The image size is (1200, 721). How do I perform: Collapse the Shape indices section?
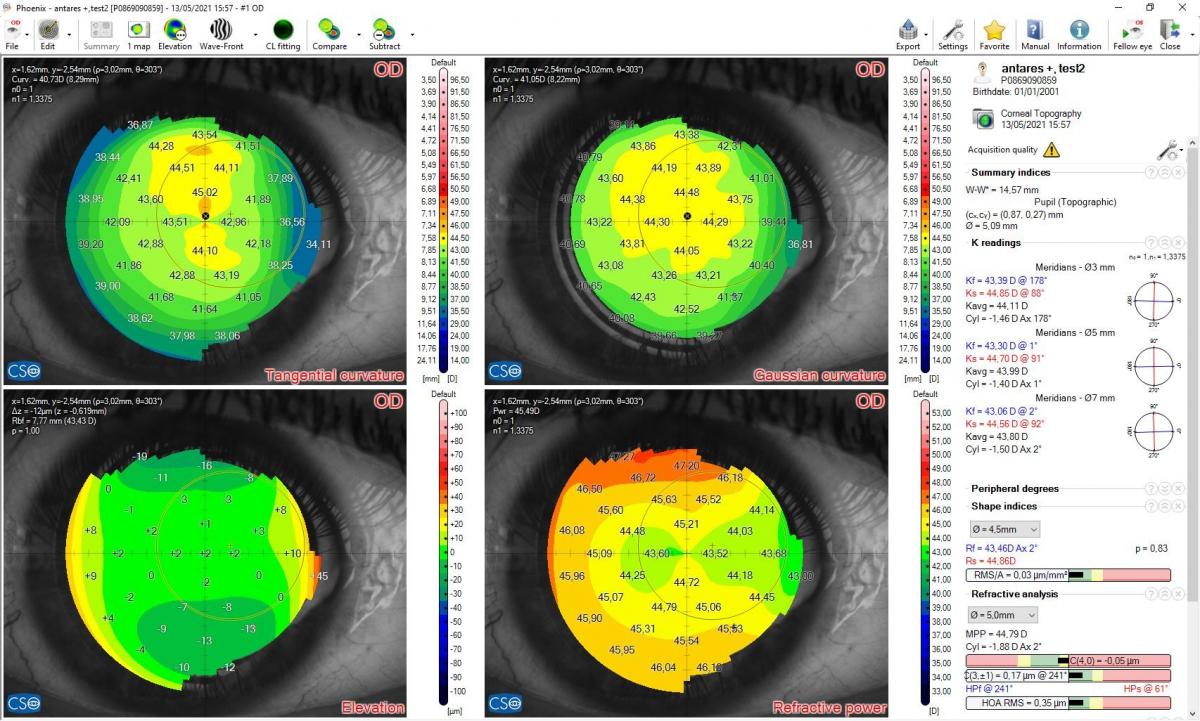[1165, 506]
